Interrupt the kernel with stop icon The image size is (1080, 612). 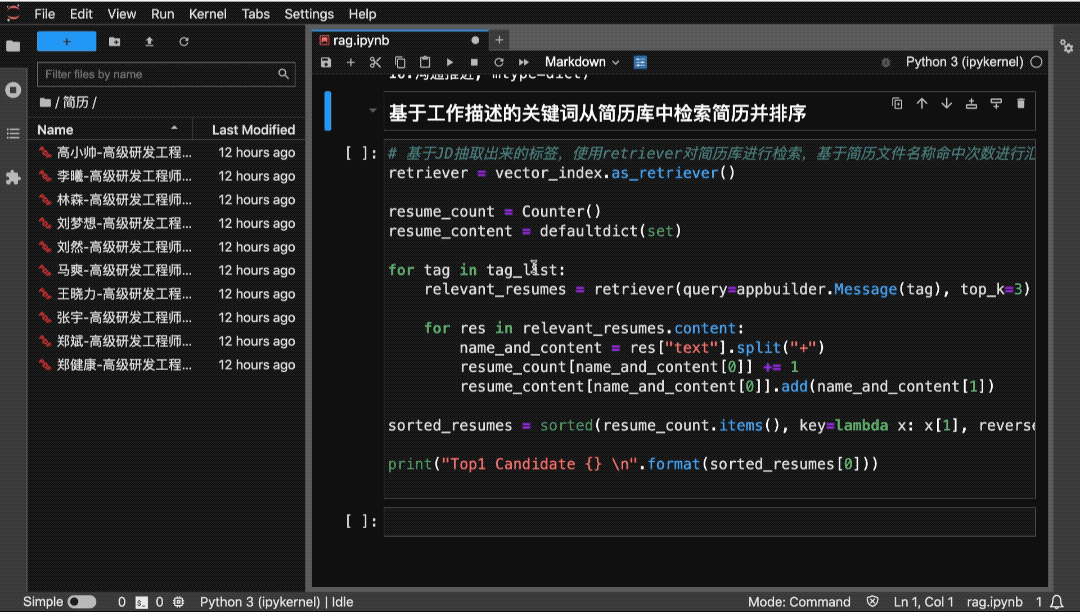[474, 62]
